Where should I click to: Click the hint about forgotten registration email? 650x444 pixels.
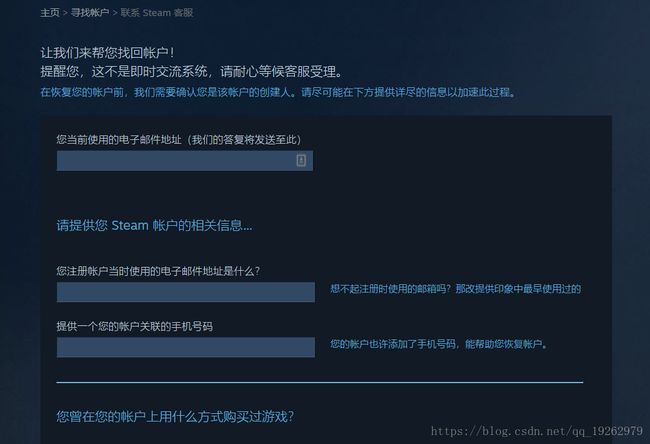[x=456, y=289]
